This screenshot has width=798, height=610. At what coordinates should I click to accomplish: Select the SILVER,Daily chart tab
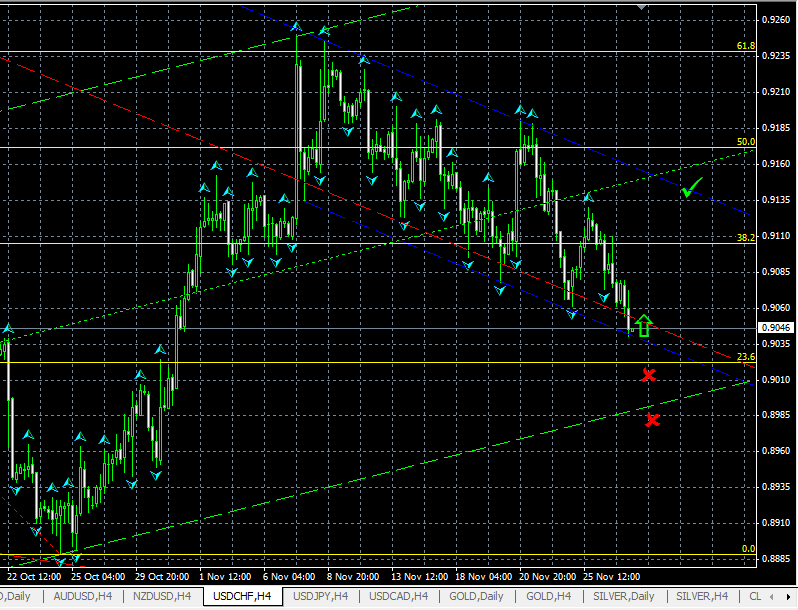click(628, 596)
